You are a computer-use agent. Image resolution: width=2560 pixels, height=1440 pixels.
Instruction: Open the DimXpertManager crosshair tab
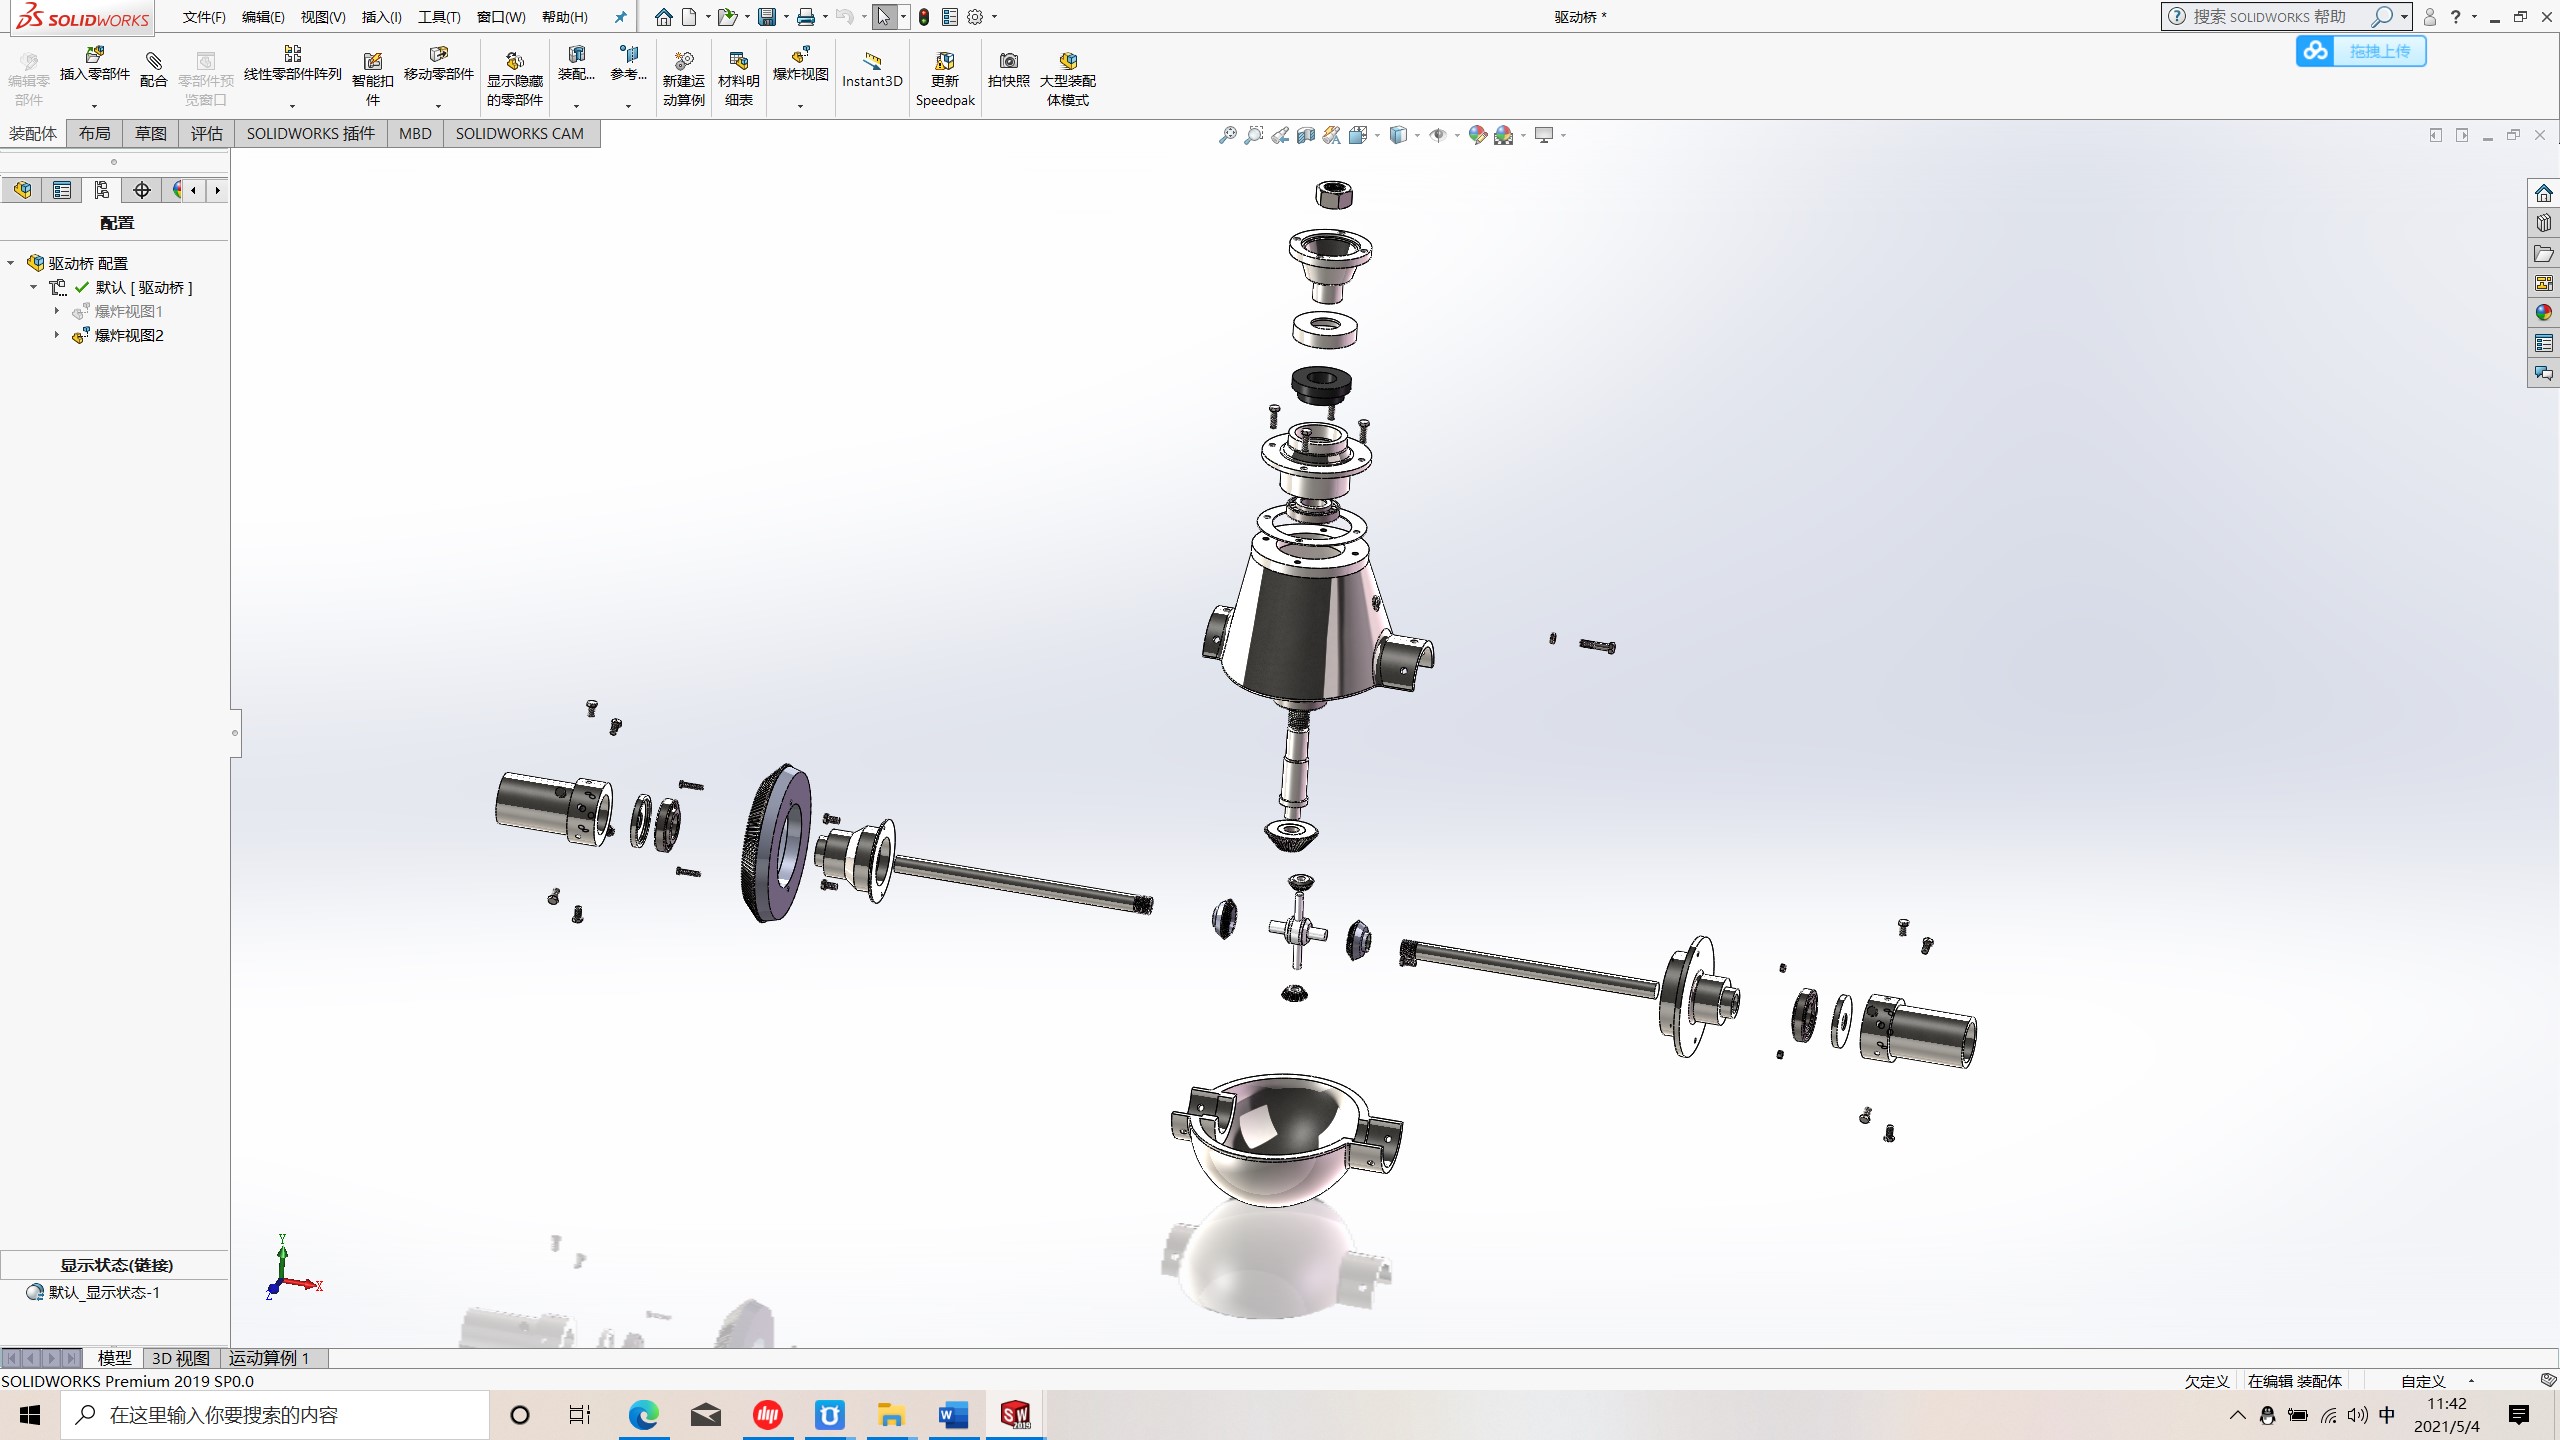pos(142,190)
